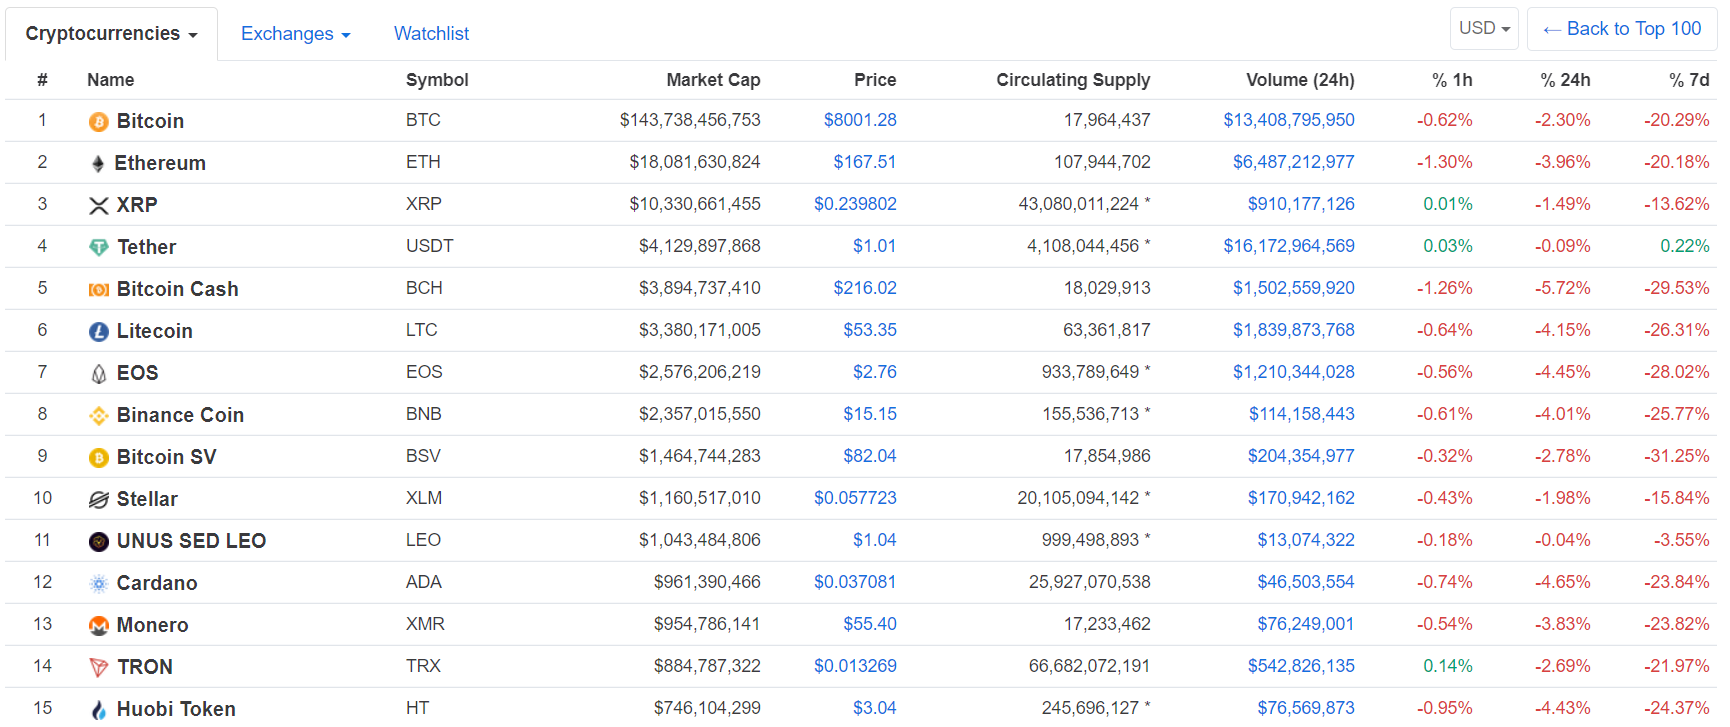Screen dimensions: 1730x727
Task: Sort by Volume (24h) column header
Action: 1299,80
